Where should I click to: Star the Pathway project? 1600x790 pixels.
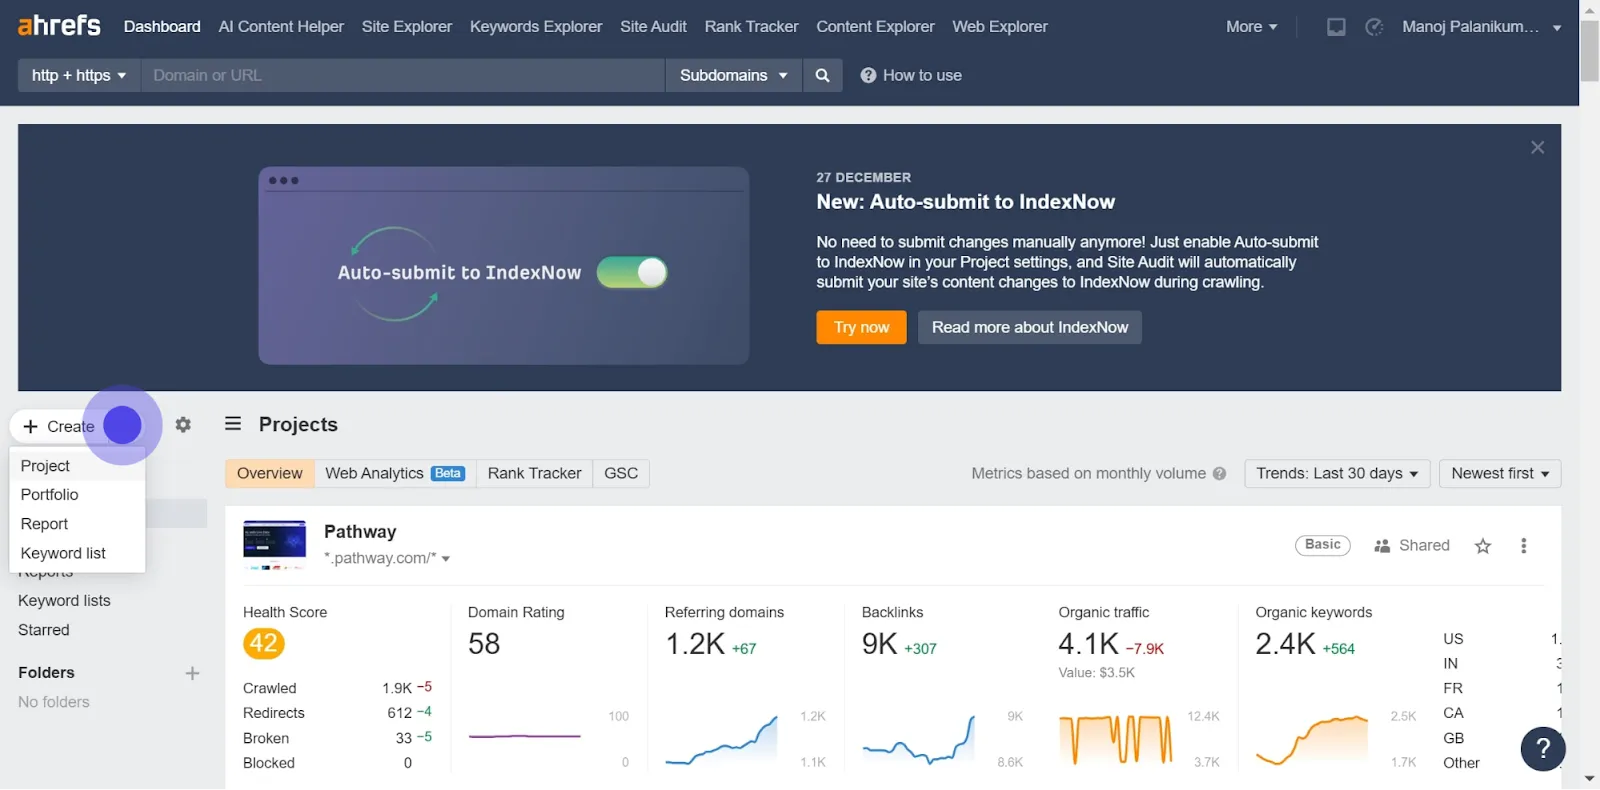1483,546
